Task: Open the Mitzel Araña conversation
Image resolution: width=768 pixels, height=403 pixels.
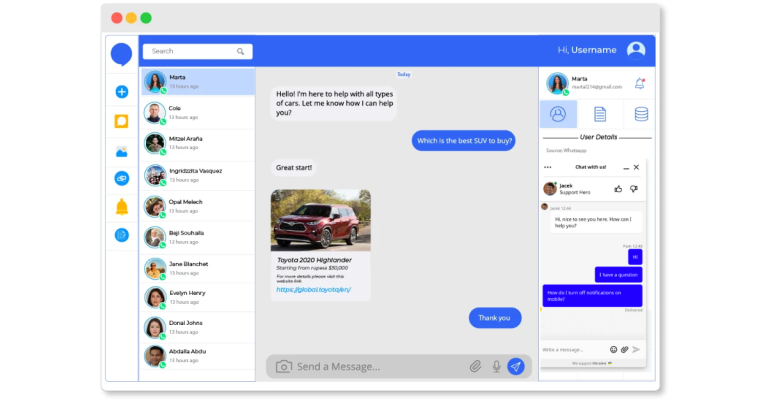Action: (197, 143)
